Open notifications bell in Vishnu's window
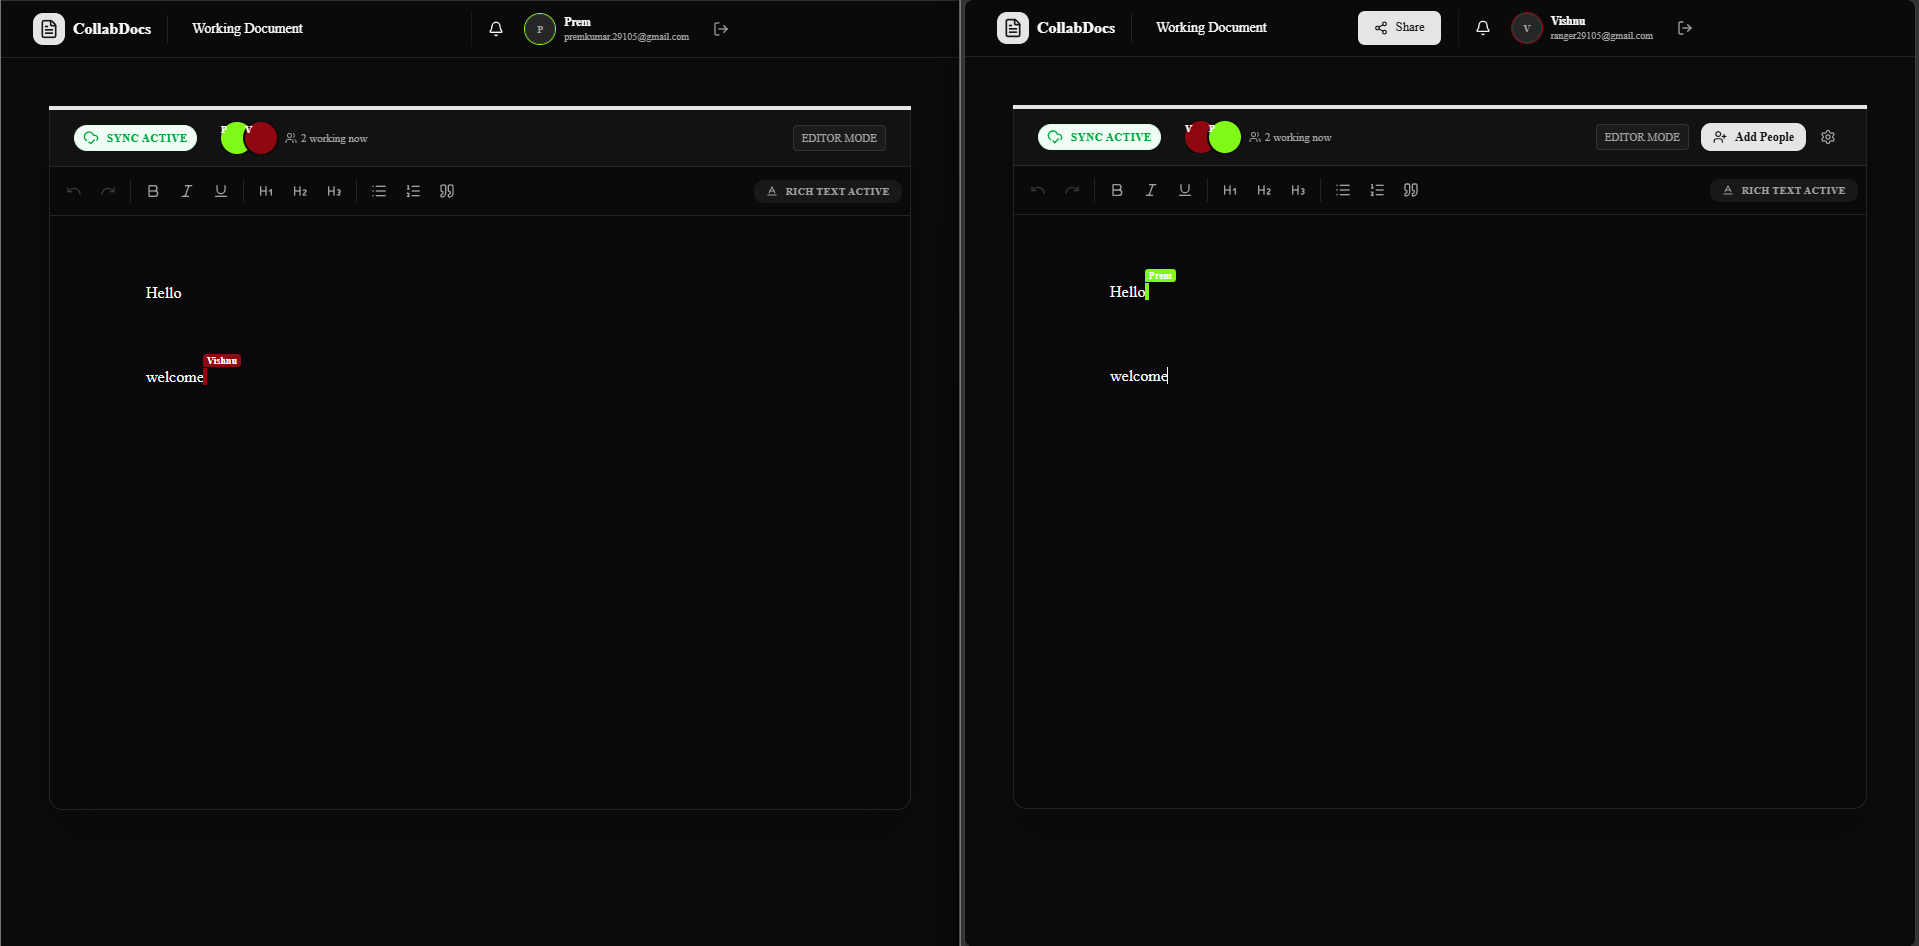 (x=1483, y=28)
